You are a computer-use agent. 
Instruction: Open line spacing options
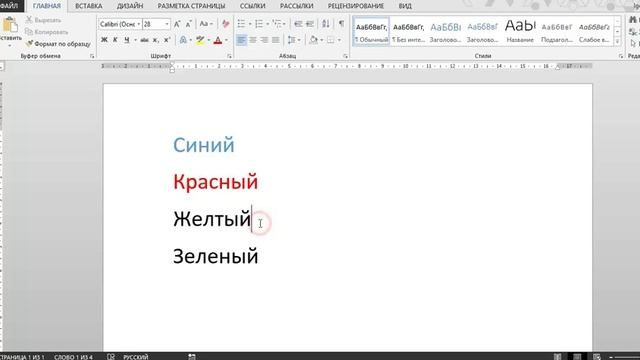tap(292, 40)
